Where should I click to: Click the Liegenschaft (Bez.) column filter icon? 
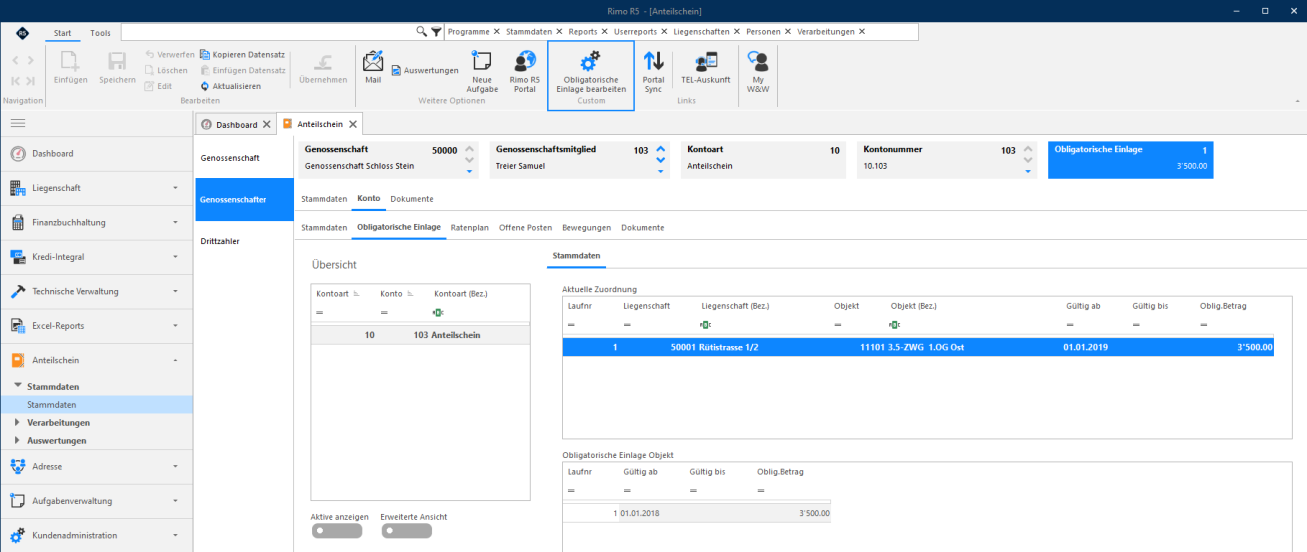706,325
